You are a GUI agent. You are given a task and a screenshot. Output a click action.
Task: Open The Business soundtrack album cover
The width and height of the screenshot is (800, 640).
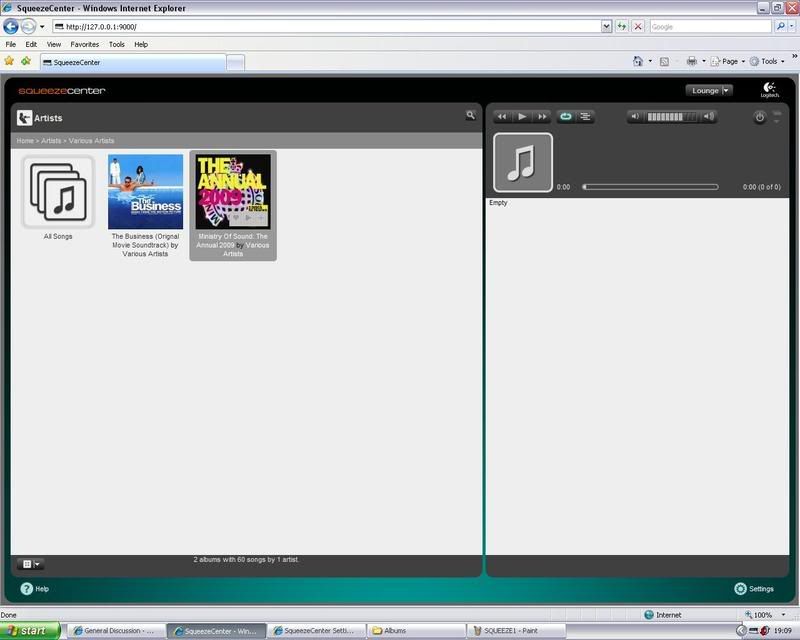[x=145, y=192]
